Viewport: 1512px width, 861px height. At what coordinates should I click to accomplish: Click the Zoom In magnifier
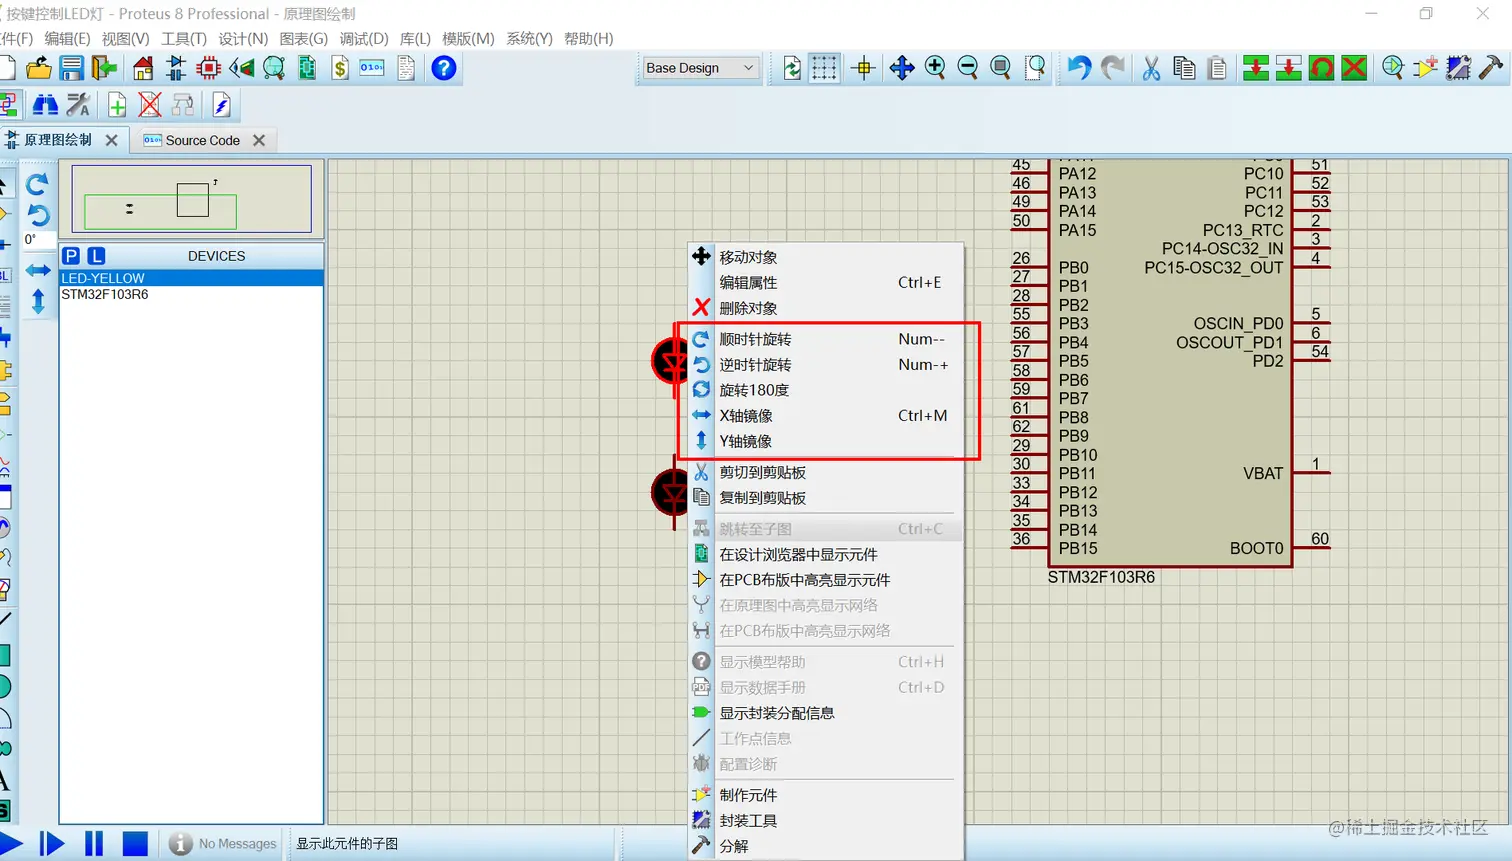tap(935, 68)
